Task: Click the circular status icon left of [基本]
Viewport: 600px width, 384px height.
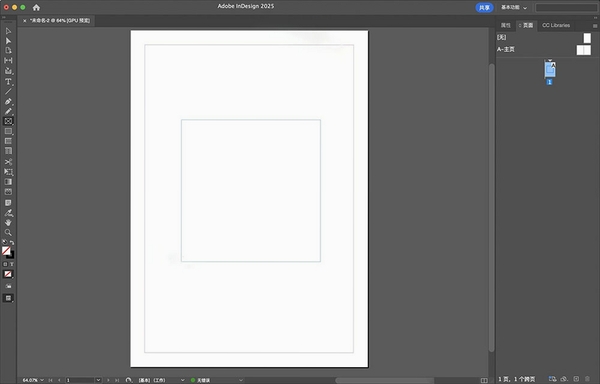Action: point(129,380)
